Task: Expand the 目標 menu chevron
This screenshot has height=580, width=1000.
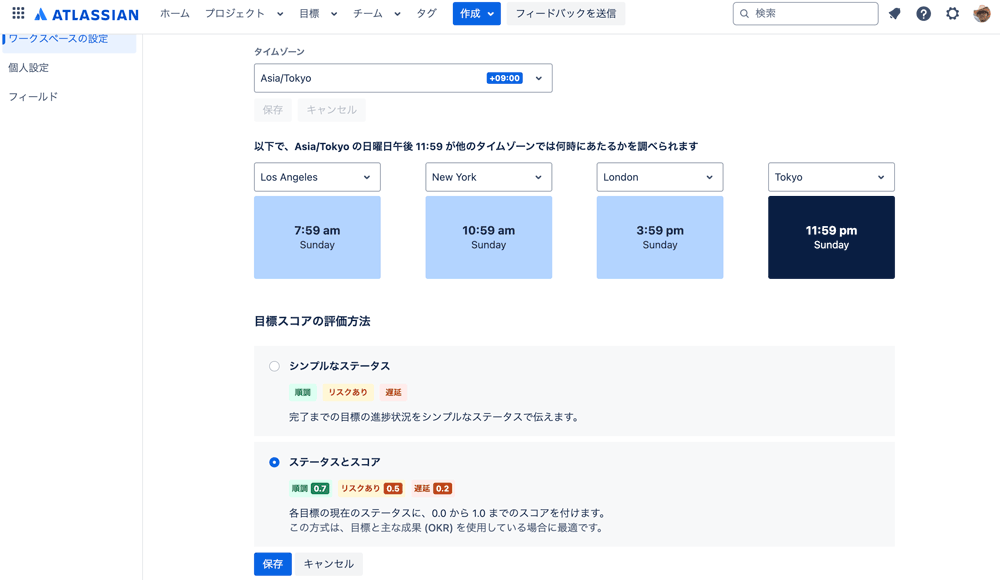Action: point(334,14)
